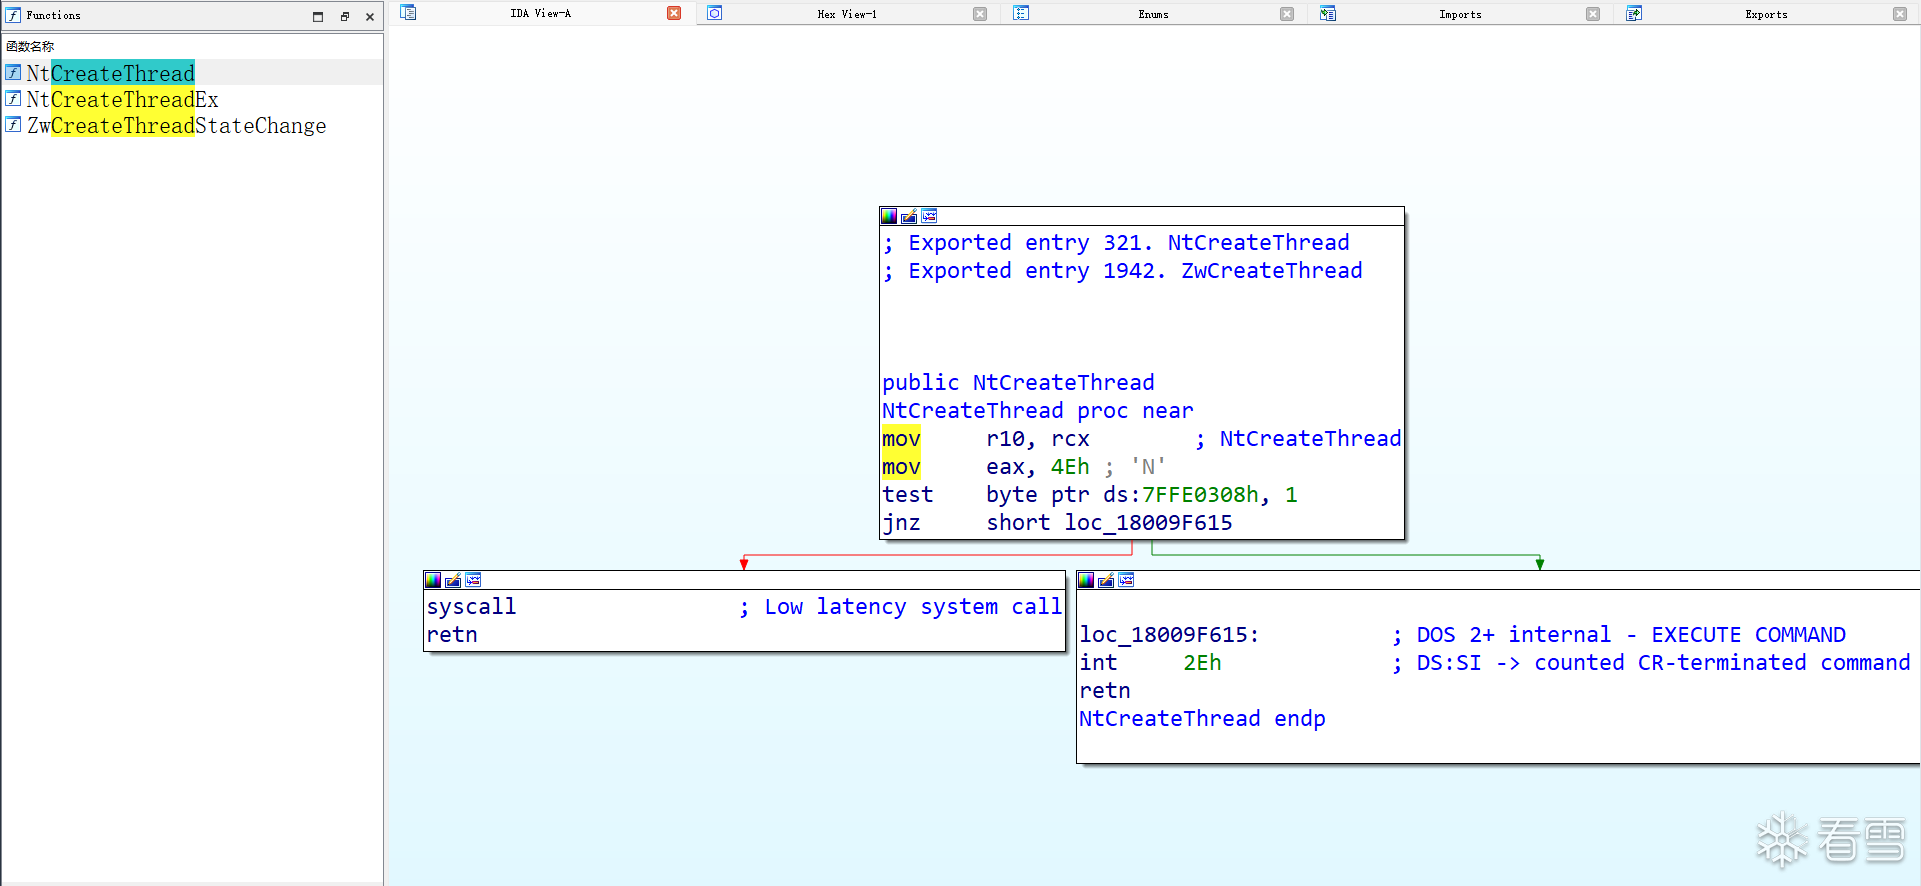Click the 'int 2Eh' instruction
Image resolution: width=1921 pixels, height=886 pixels.
[x=1150, y=663]
